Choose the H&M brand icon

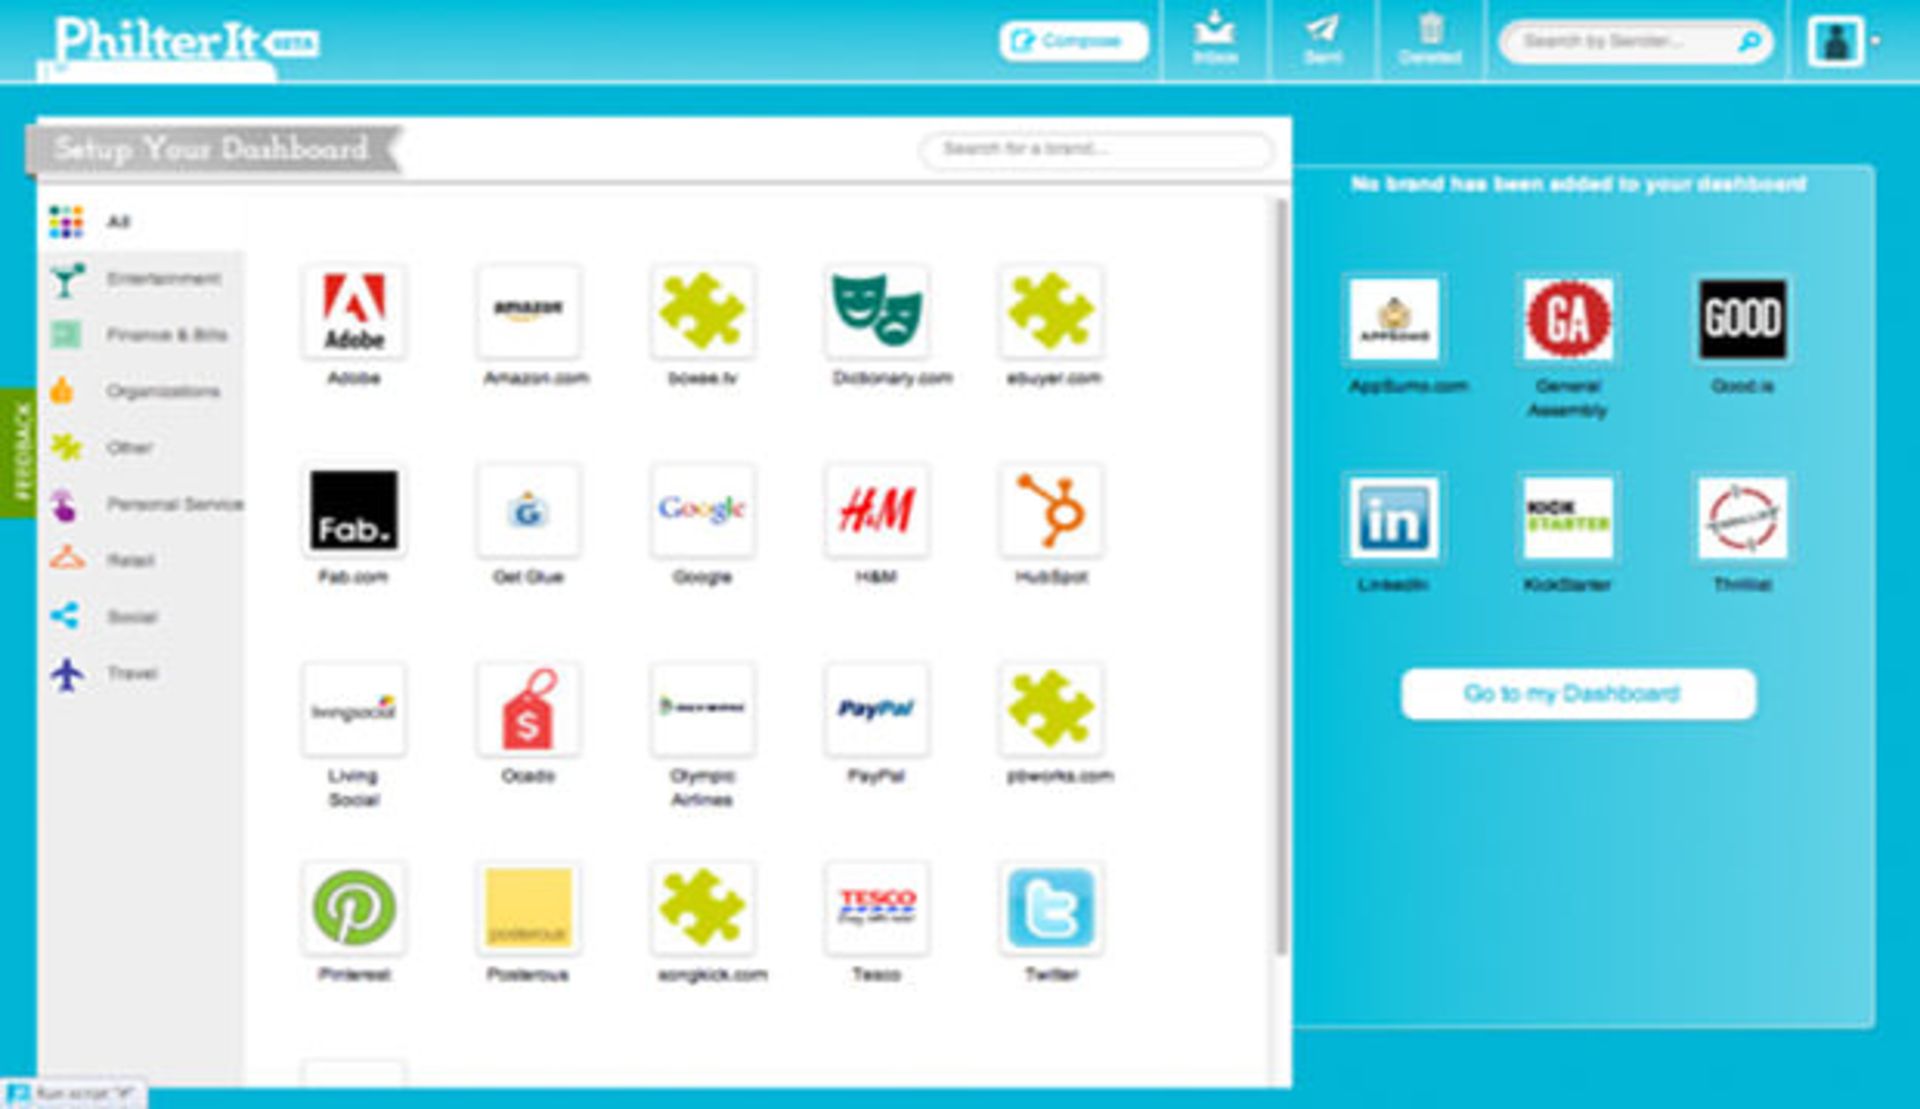point(877,511)
